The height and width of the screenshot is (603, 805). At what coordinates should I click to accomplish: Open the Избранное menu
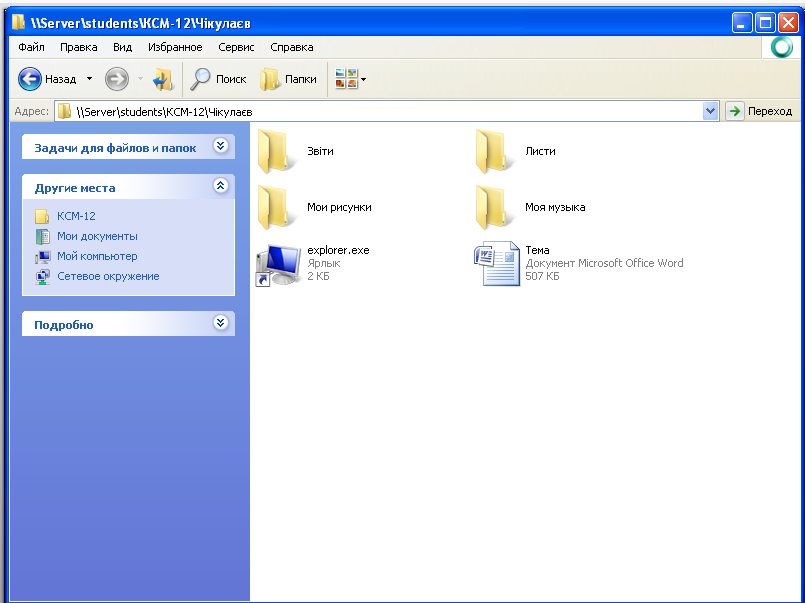pos(175,47)
